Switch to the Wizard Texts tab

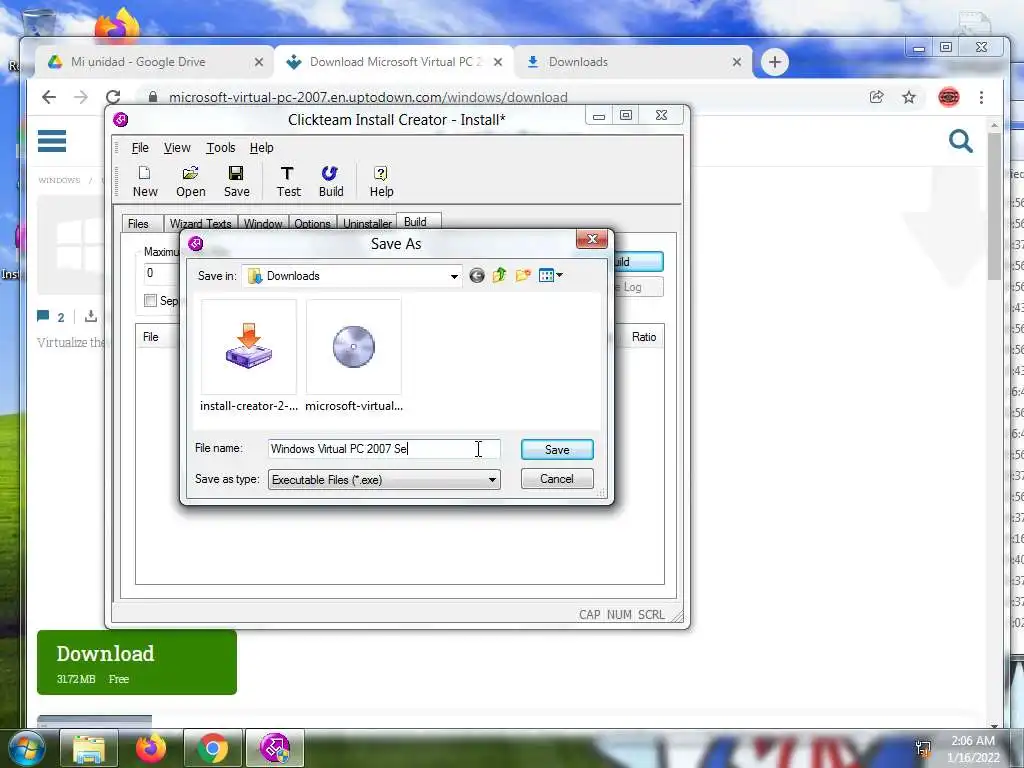click(x=200, y=223)
